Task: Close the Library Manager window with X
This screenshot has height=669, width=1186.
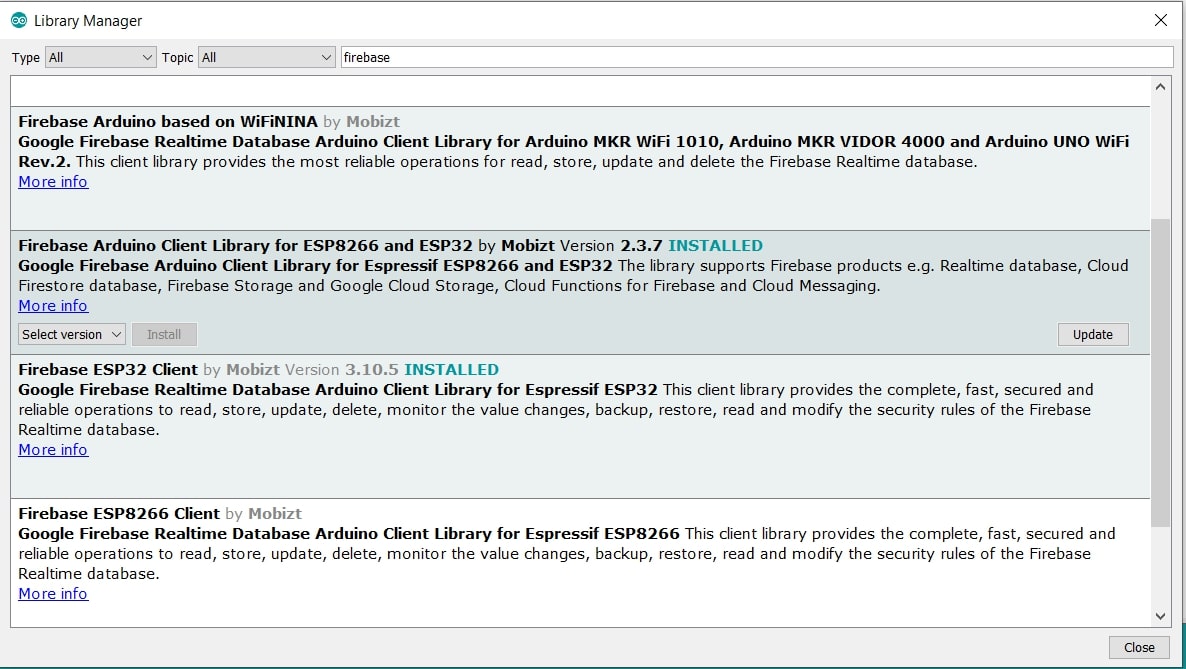Action: (1160, 20)
